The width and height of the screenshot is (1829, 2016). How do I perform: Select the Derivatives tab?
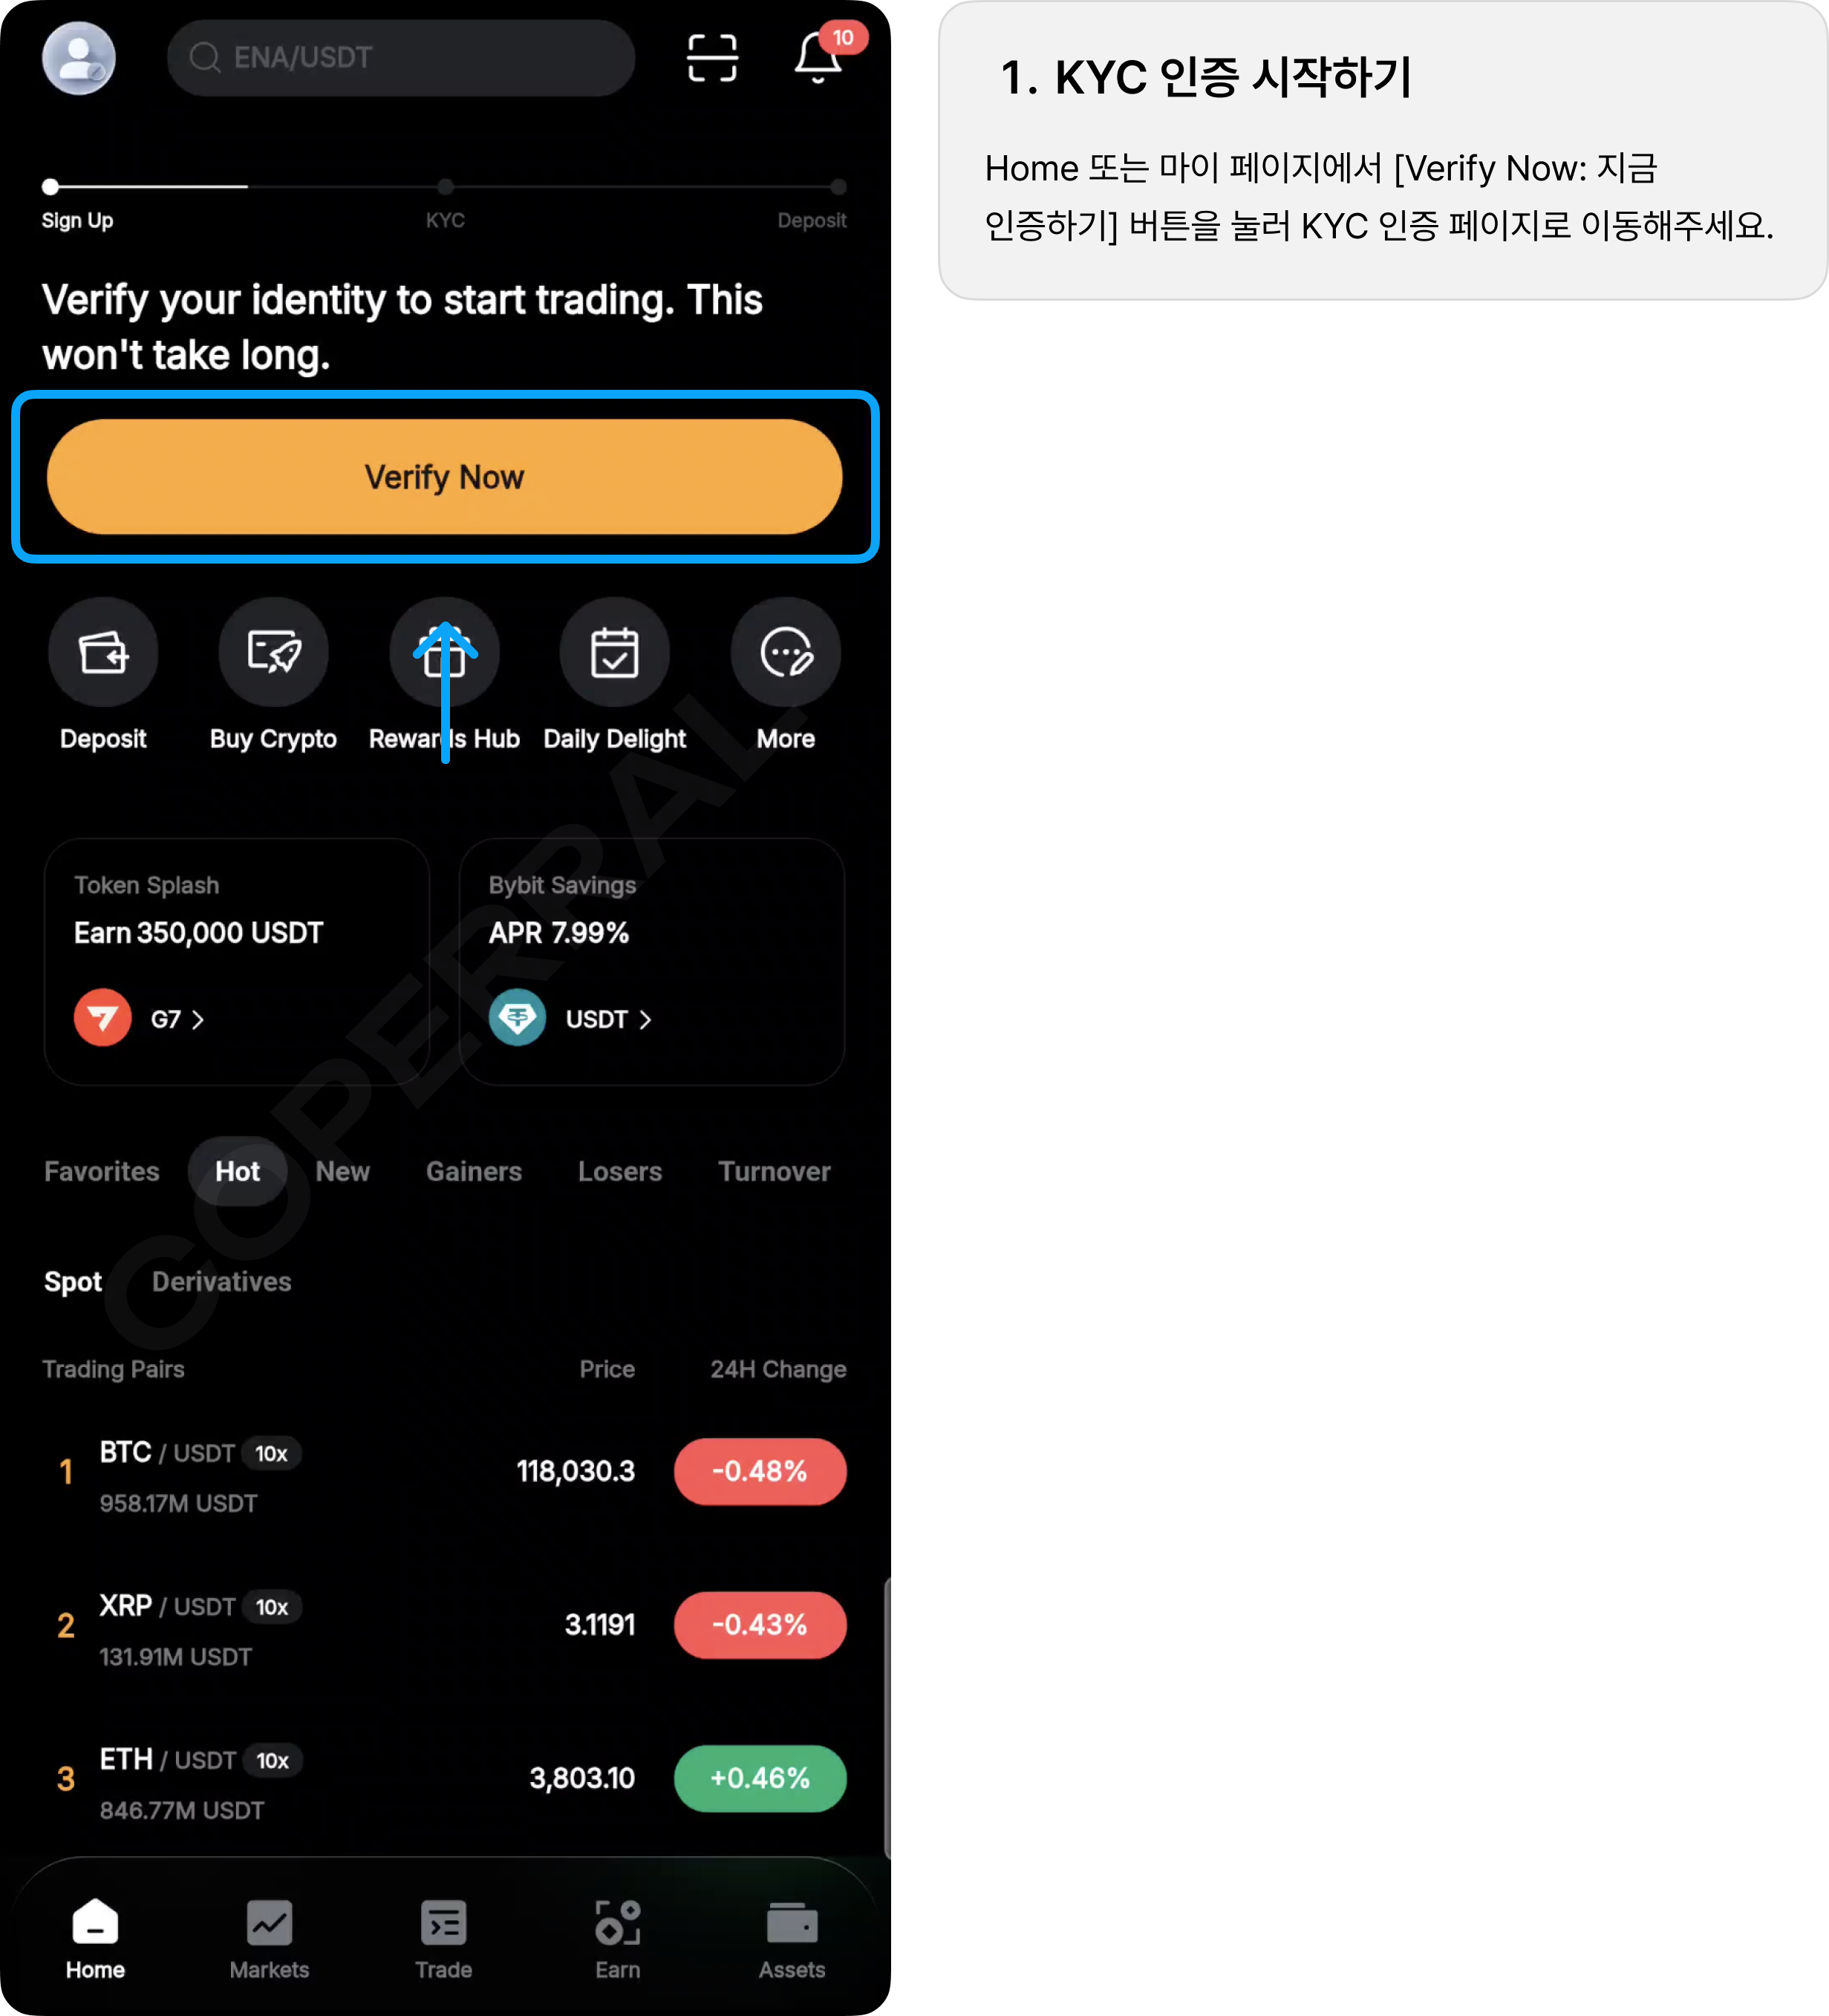[x=222, y=1281]
